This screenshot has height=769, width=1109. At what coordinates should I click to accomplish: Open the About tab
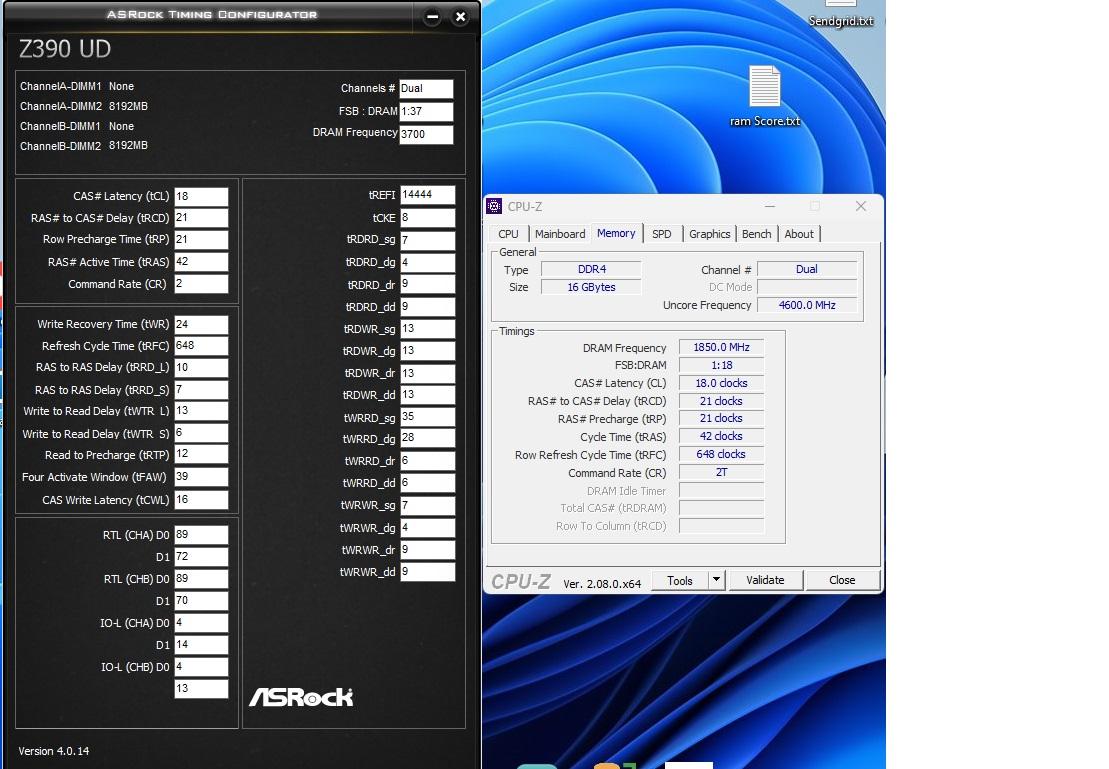point(799,234)
